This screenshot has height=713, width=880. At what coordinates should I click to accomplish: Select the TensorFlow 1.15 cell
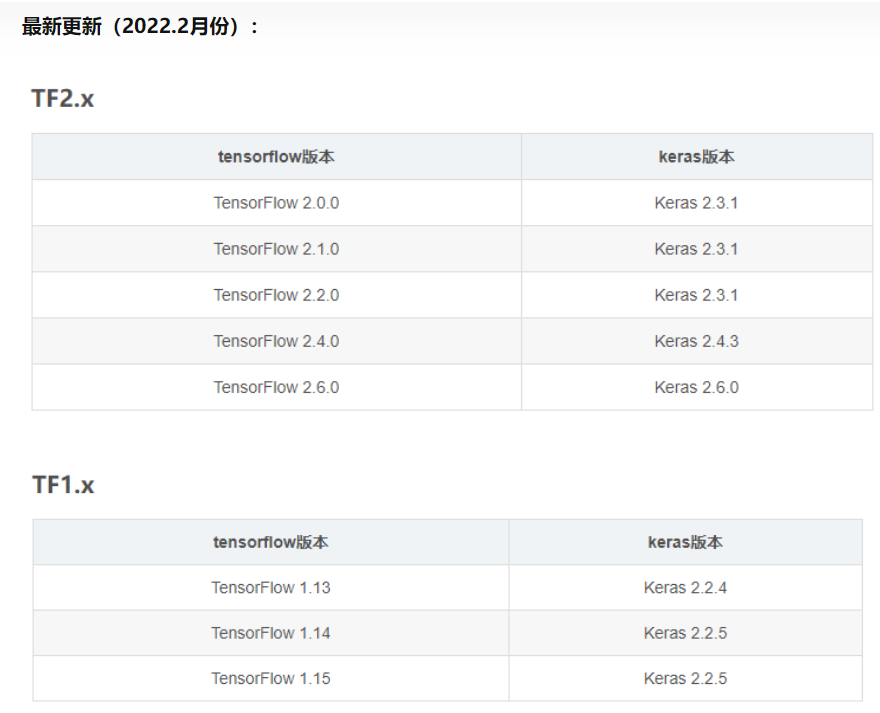pos(271,678)
